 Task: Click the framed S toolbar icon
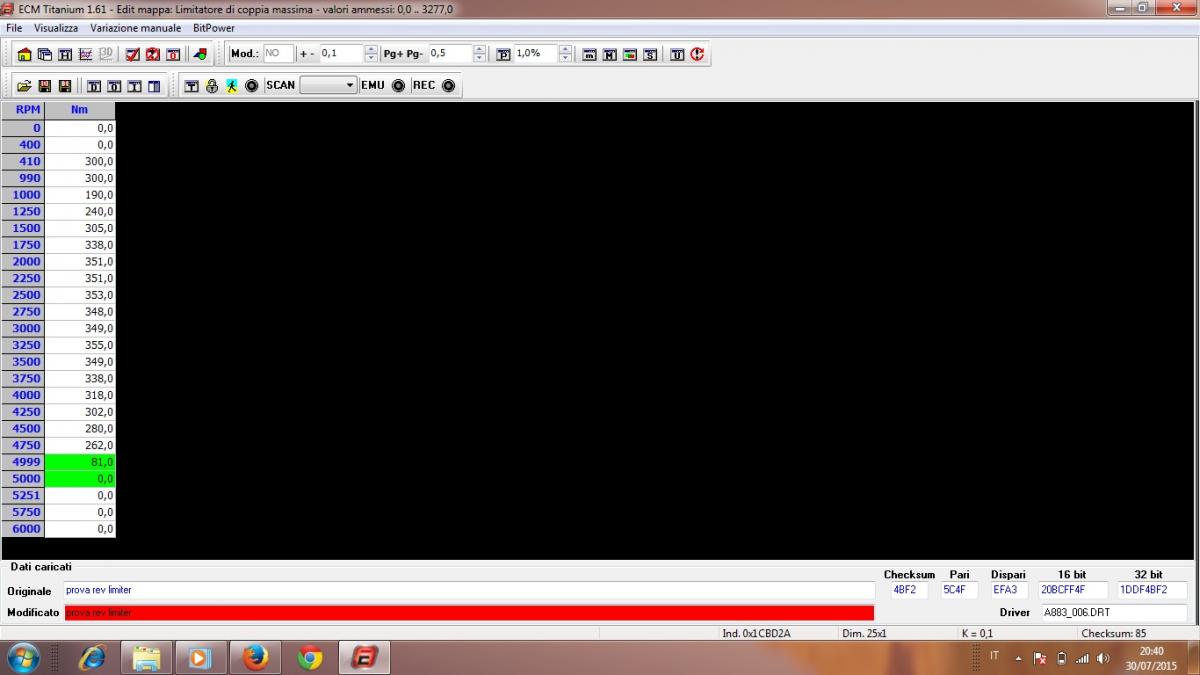[x=649, y=54]
